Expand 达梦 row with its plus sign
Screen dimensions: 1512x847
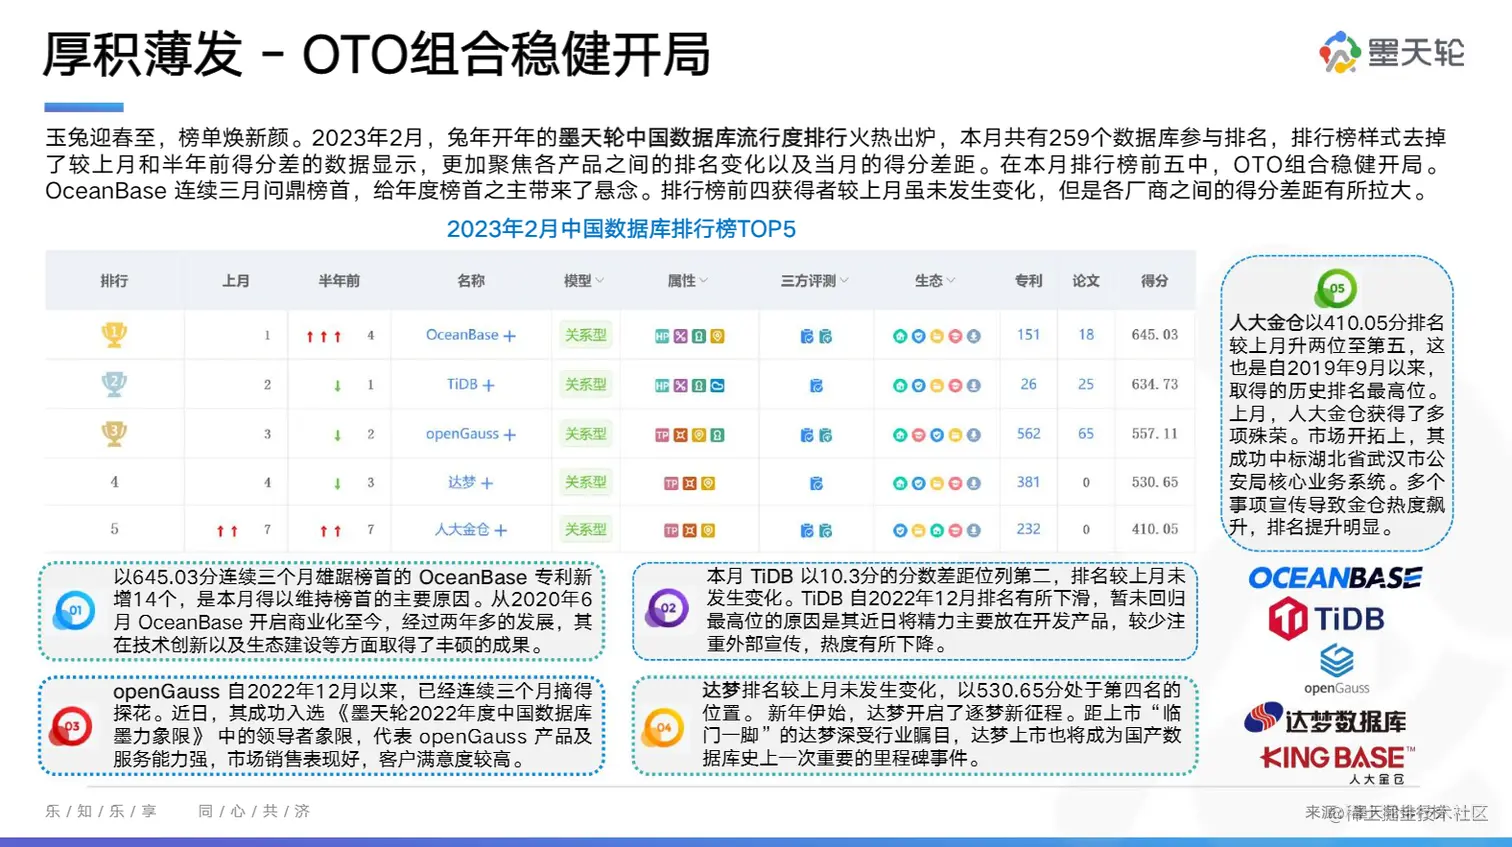pyautogui.click(x=487, y=483)
